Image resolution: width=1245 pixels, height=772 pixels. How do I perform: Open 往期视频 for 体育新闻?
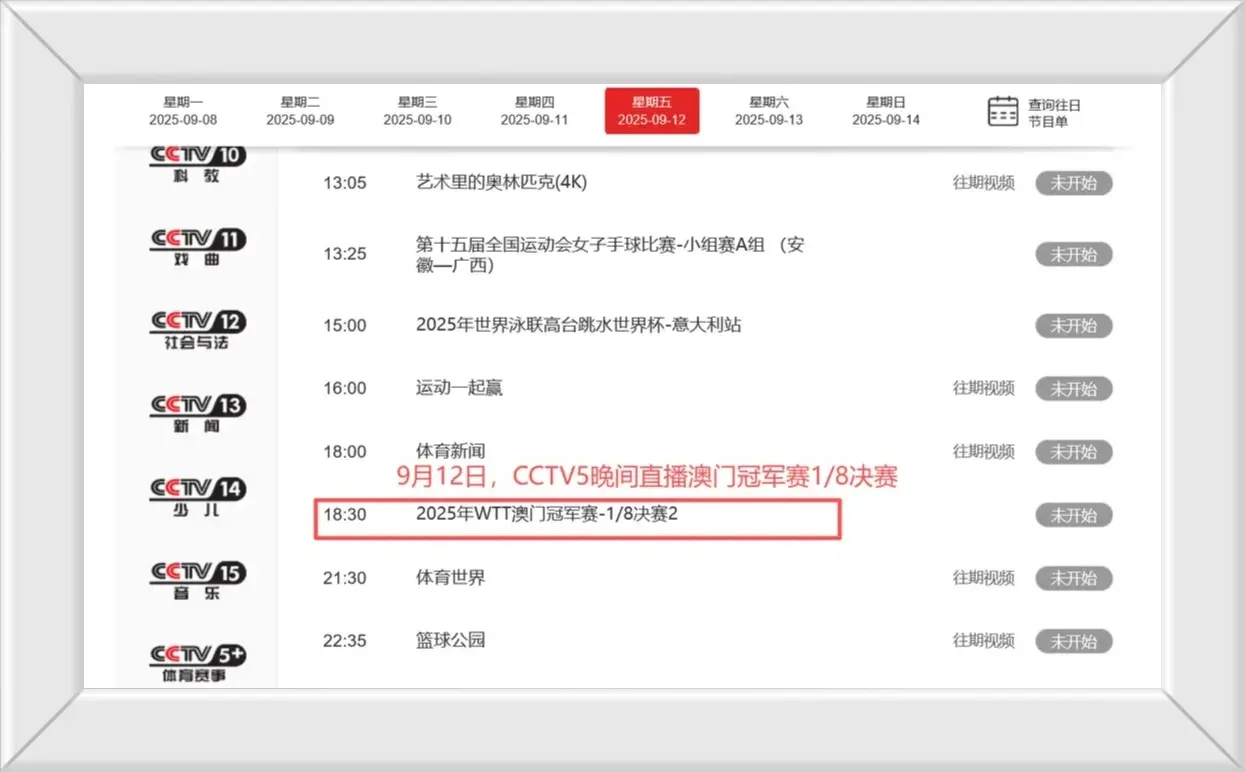coord(983,452)
